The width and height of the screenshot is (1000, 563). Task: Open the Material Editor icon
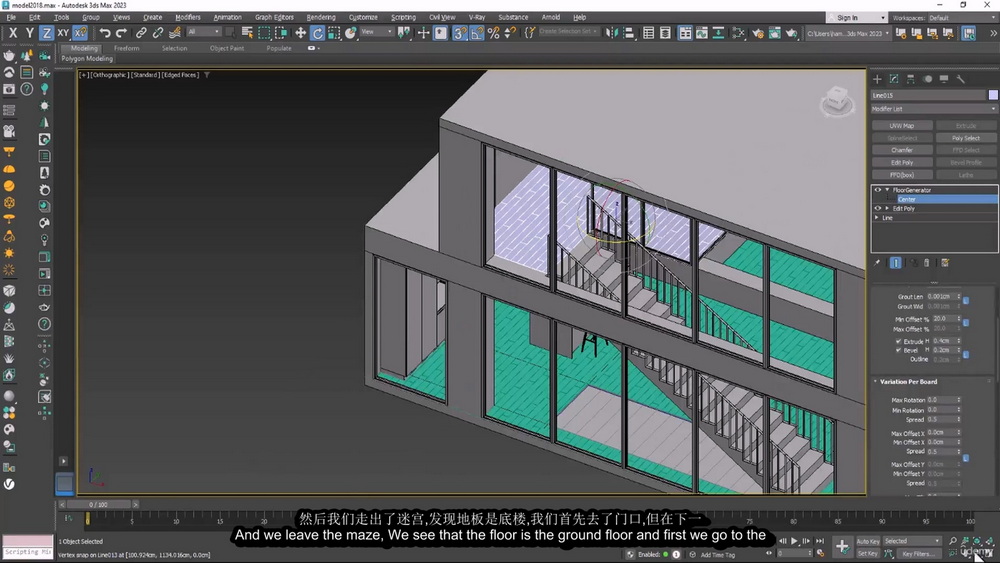click(738, 33)
